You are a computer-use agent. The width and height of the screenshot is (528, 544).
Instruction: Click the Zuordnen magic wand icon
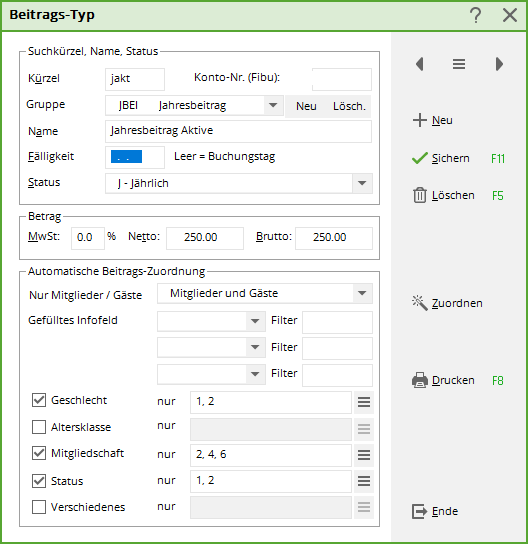click(420, 303)
